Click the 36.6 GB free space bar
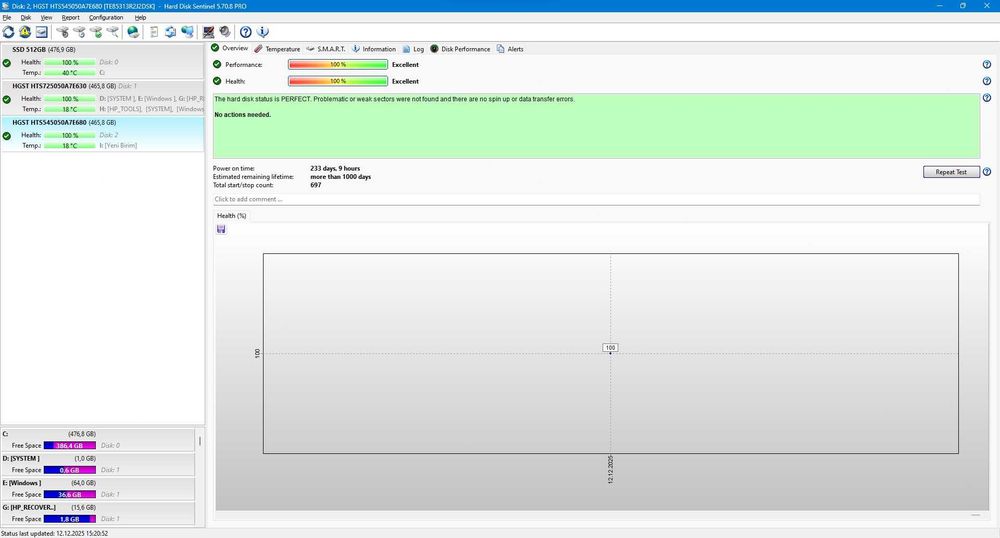This screenshot has width=1000, height=538. (x=70, y=495)
